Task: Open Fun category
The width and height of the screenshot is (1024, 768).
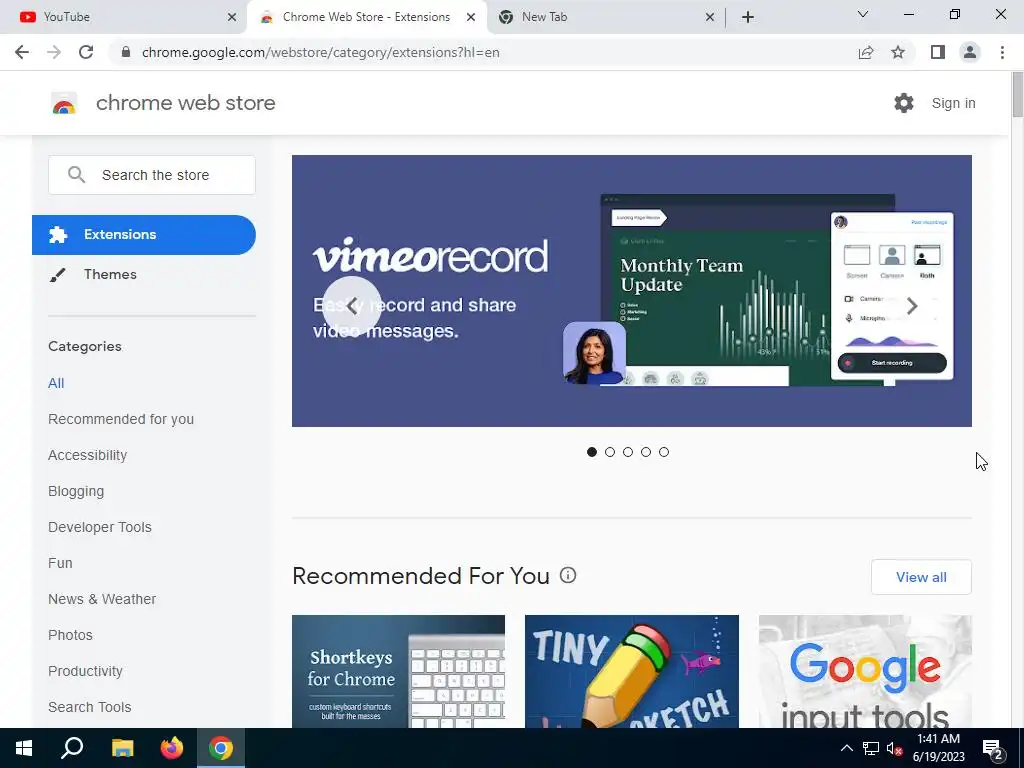Action: pos(60,563)
